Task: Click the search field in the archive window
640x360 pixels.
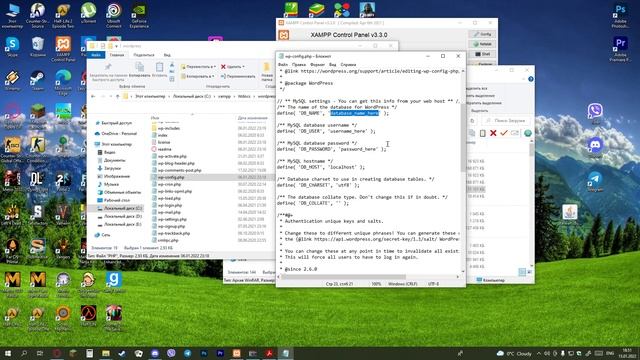Action: click(x=507, y=121)
